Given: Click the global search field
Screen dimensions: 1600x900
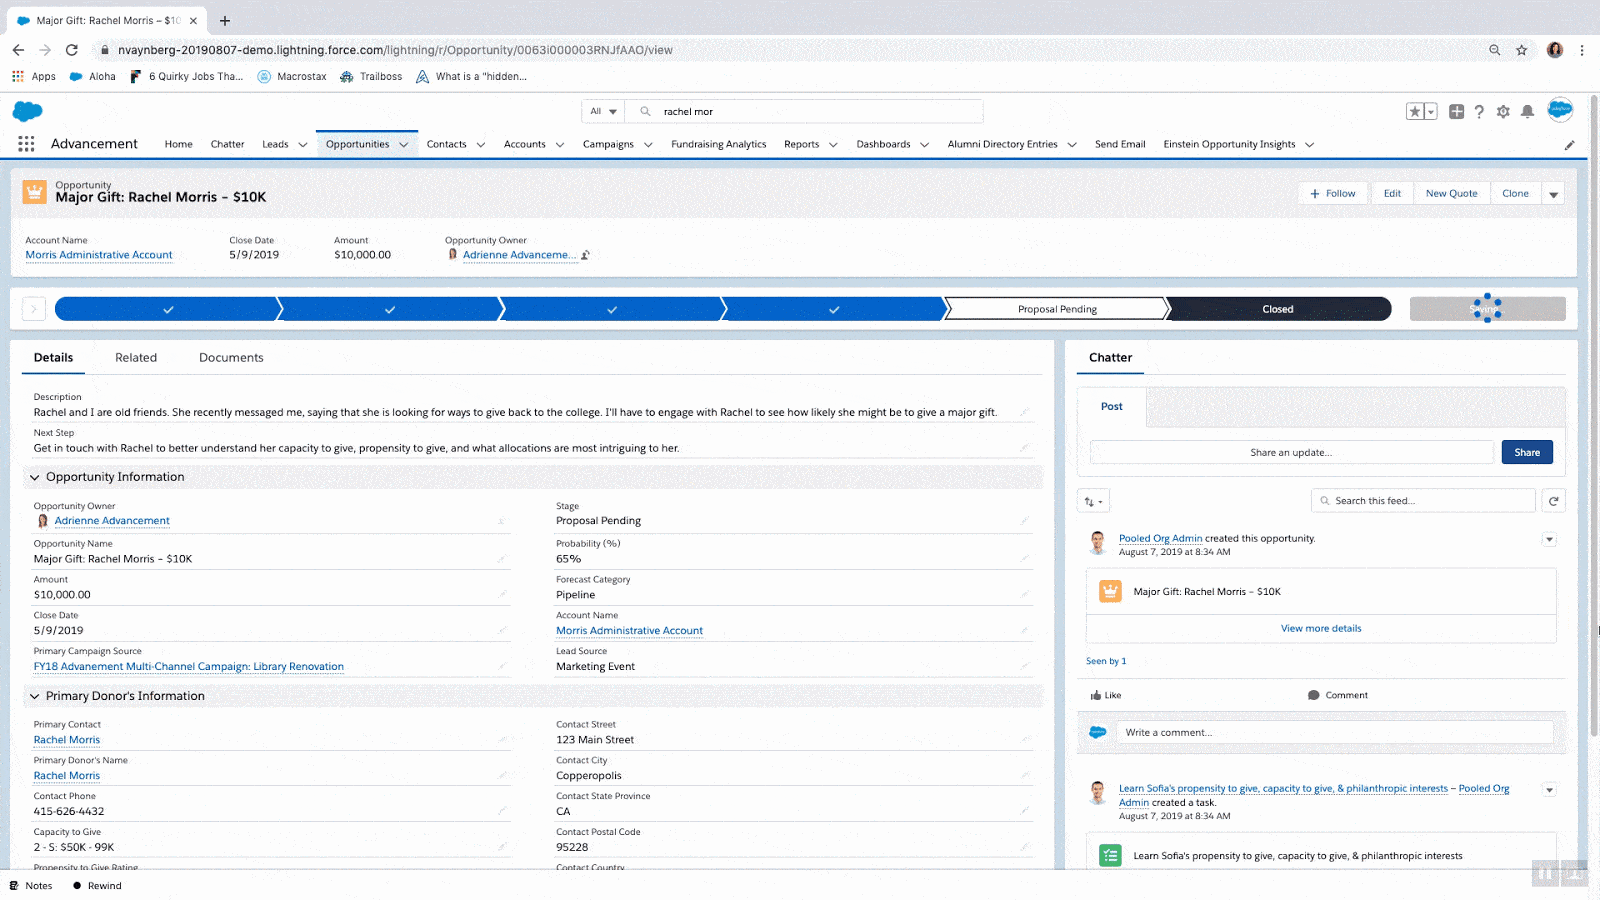Looking at the screenshot, I should point(805,112).
